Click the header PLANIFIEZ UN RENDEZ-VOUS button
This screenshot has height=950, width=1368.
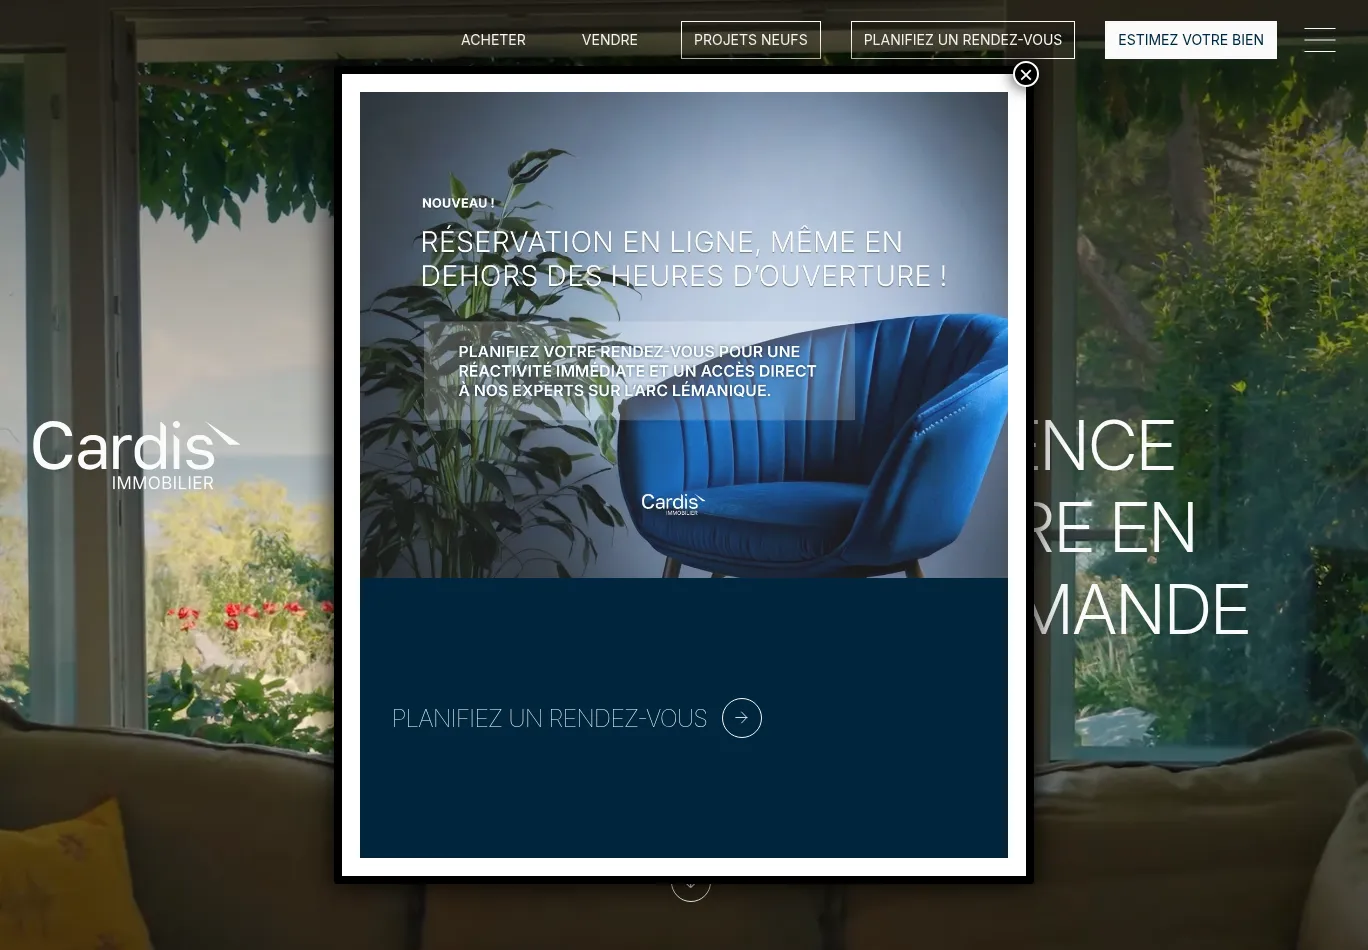962,40
